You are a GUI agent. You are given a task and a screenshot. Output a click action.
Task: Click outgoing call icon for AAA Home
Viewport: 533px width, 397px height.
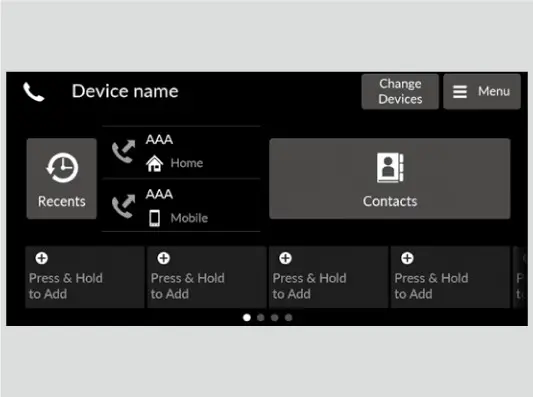(123, 151)
